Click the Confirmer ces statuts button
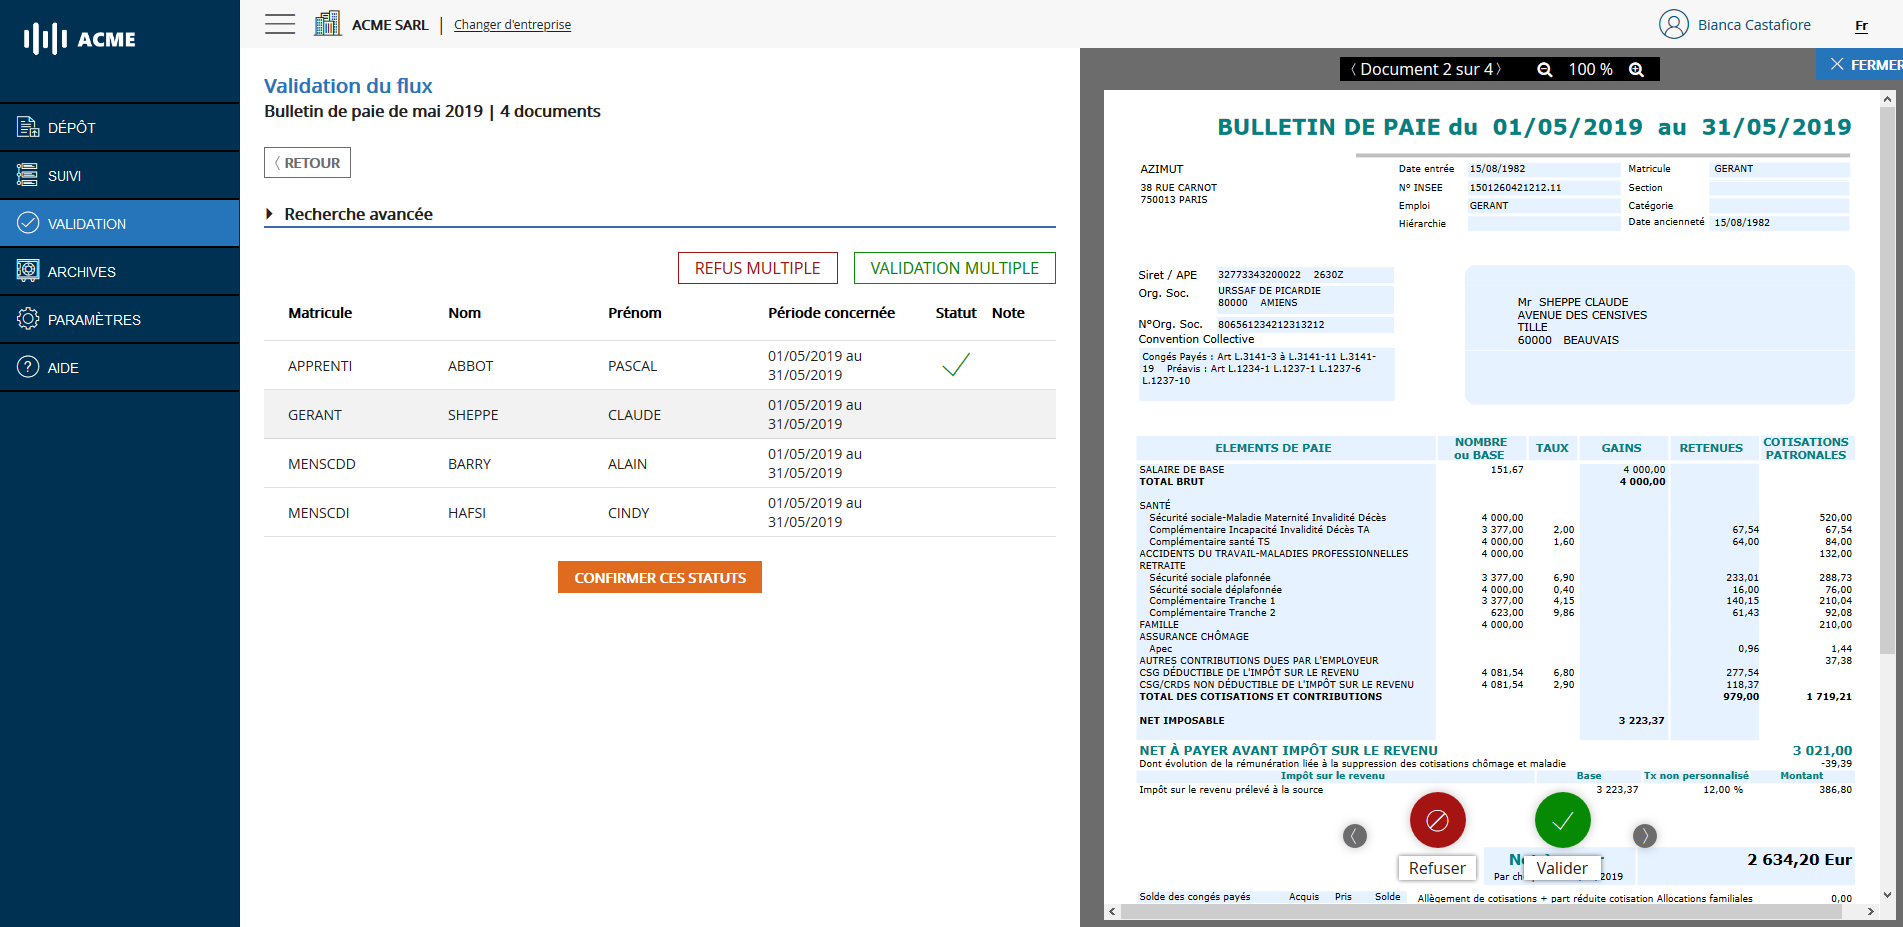1903x927 pixels. 660,578
